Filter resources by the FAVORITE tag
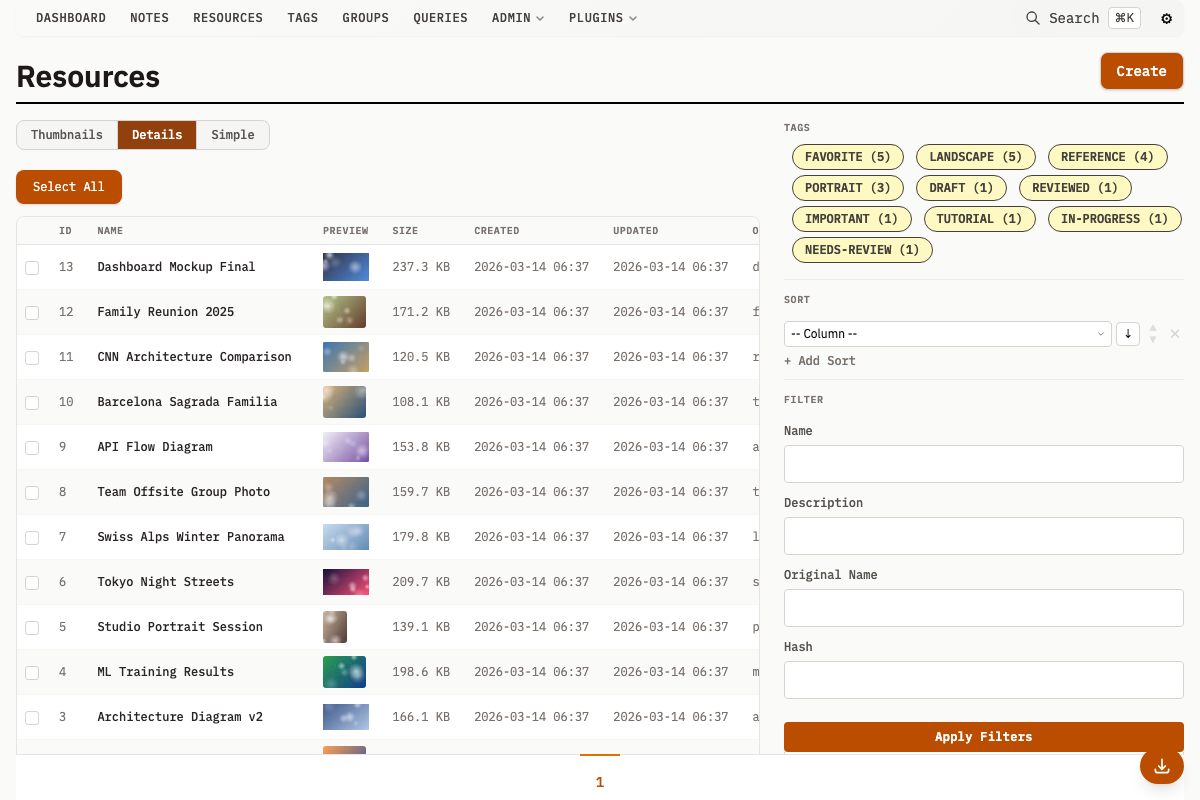The width and height of the screenshot is (1200, 800). tap(847, 156)
